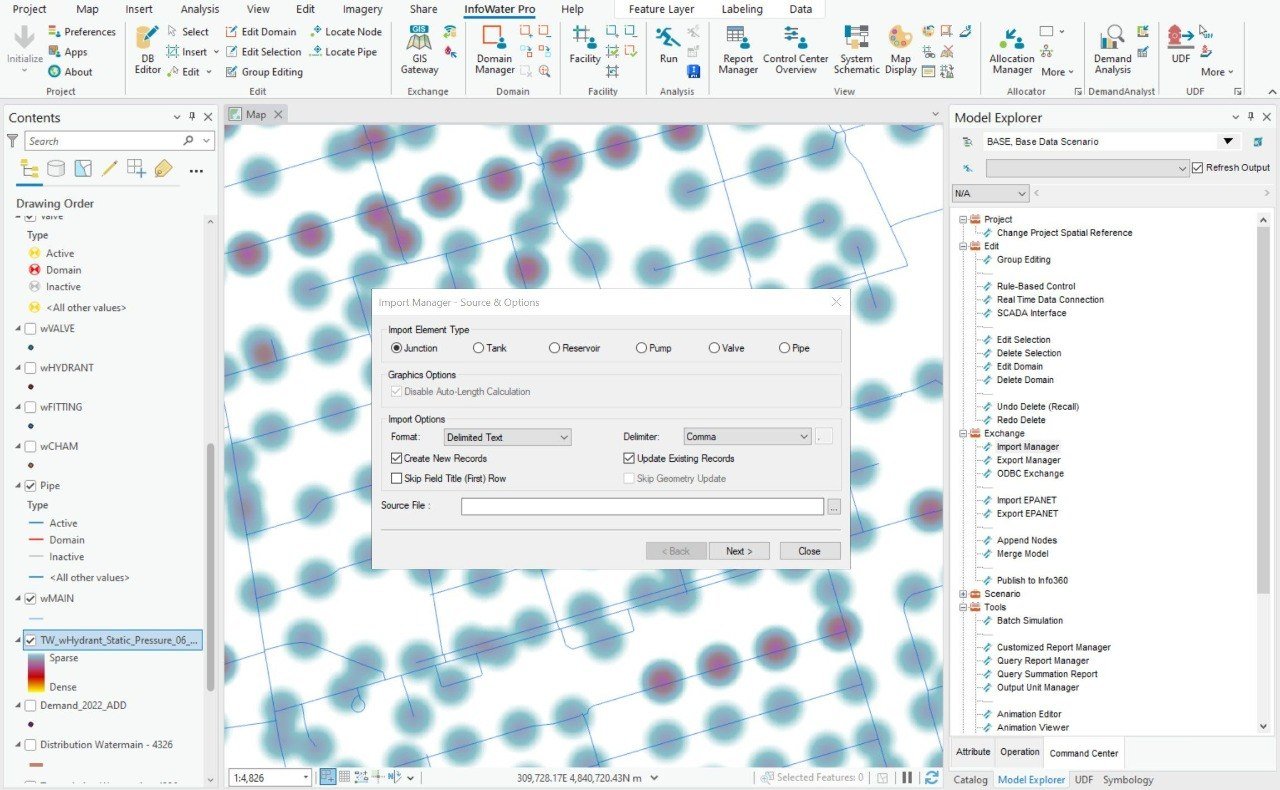Toggle the Refresh Output checkbox
Image resolution: width=1280 pixels, height=790 pixels.
coord(1197,168)
